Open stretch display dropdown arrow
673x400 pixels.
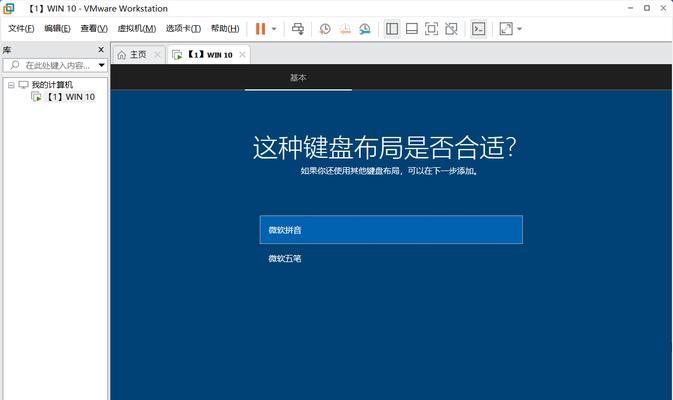pyautogui.click(x=519, y=29)
